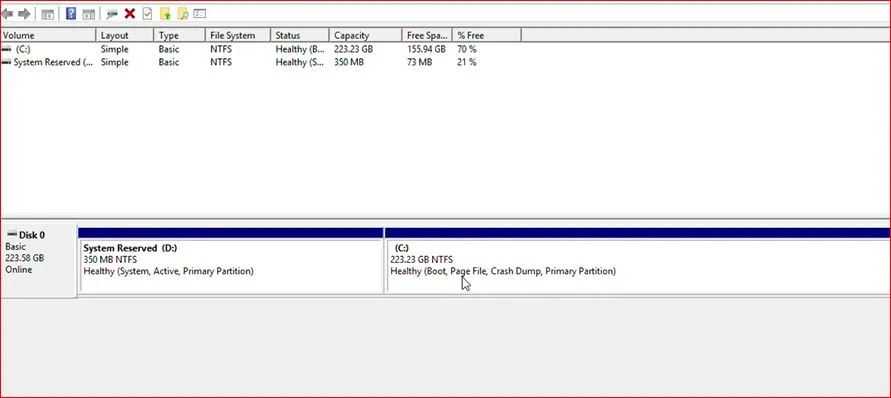The height and width of the screenshot is (398, 891).
Task: Select the System Reserved volume in the list
Action: coord(53,63)
